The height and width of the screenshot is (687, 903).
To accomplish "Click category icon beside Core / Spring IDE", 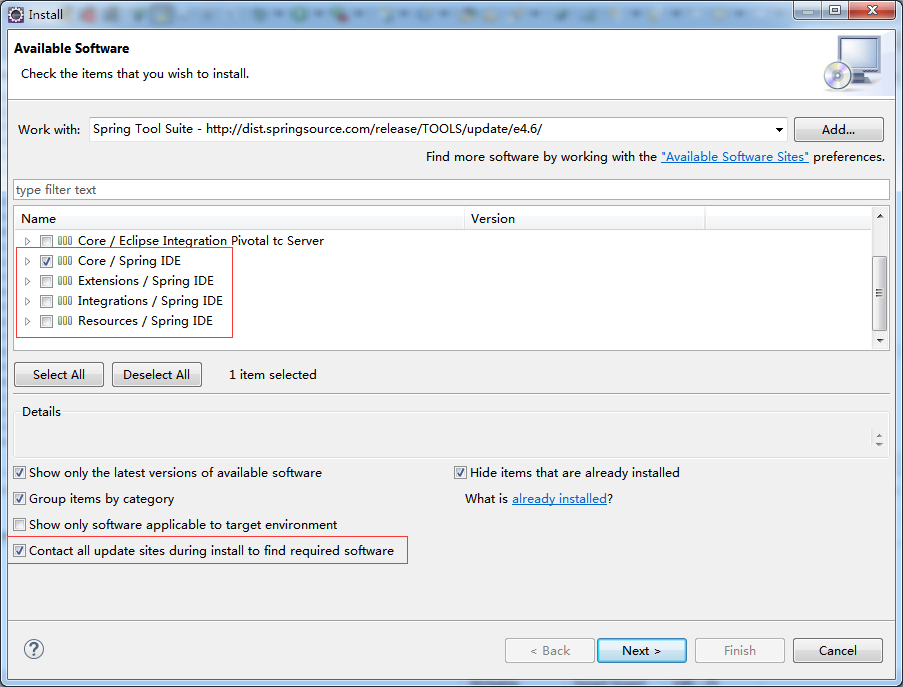I will [x=65, y=261].
